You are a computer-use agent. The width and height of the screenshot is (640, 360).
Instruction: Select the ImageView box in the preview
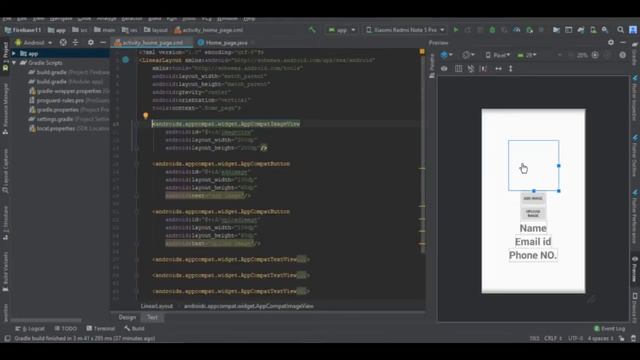point(533,165)
